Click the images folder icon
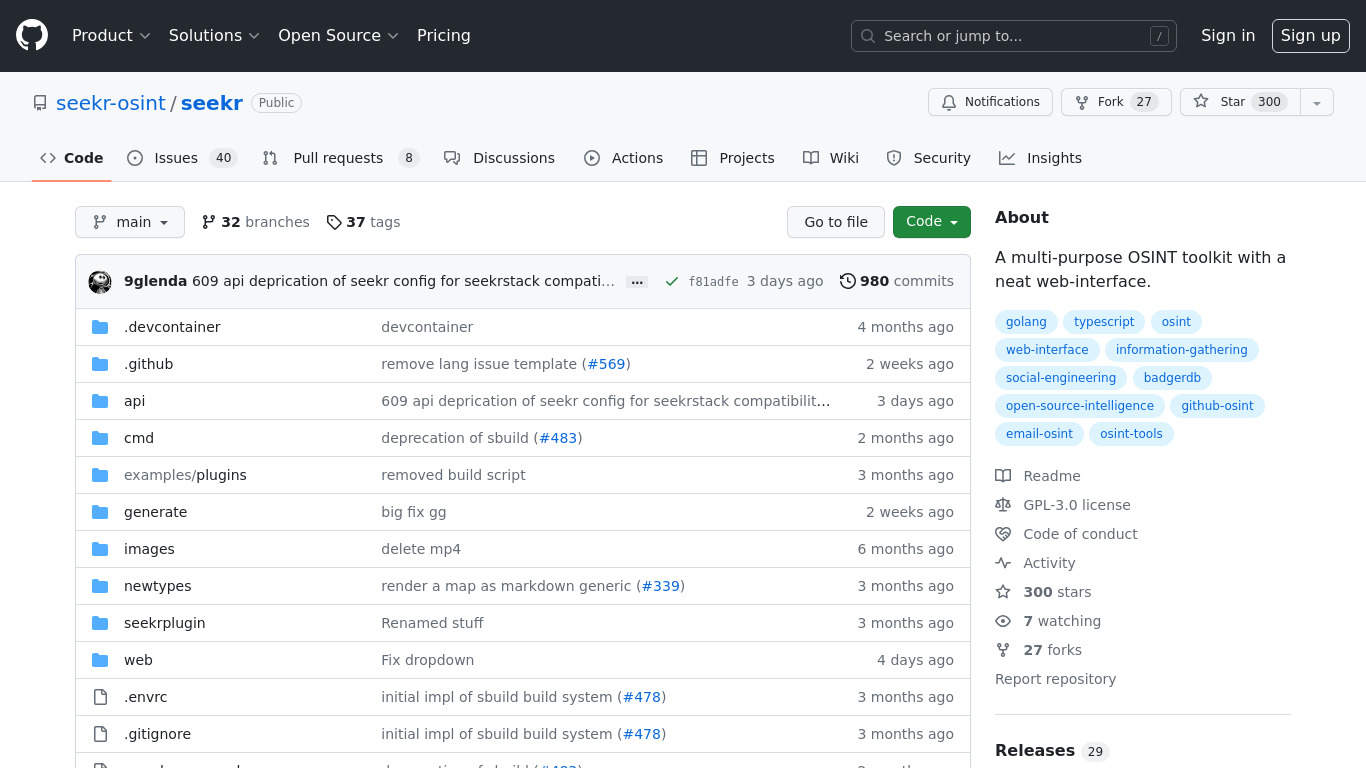 (x=100, y=549)
